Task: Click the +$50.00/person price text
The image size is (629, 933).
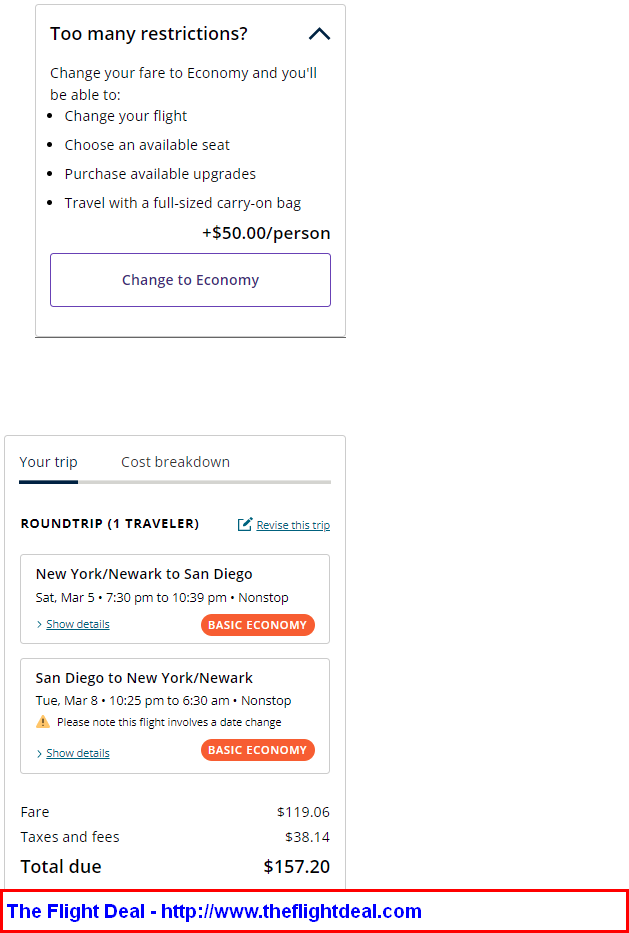Action: (266, 233)
